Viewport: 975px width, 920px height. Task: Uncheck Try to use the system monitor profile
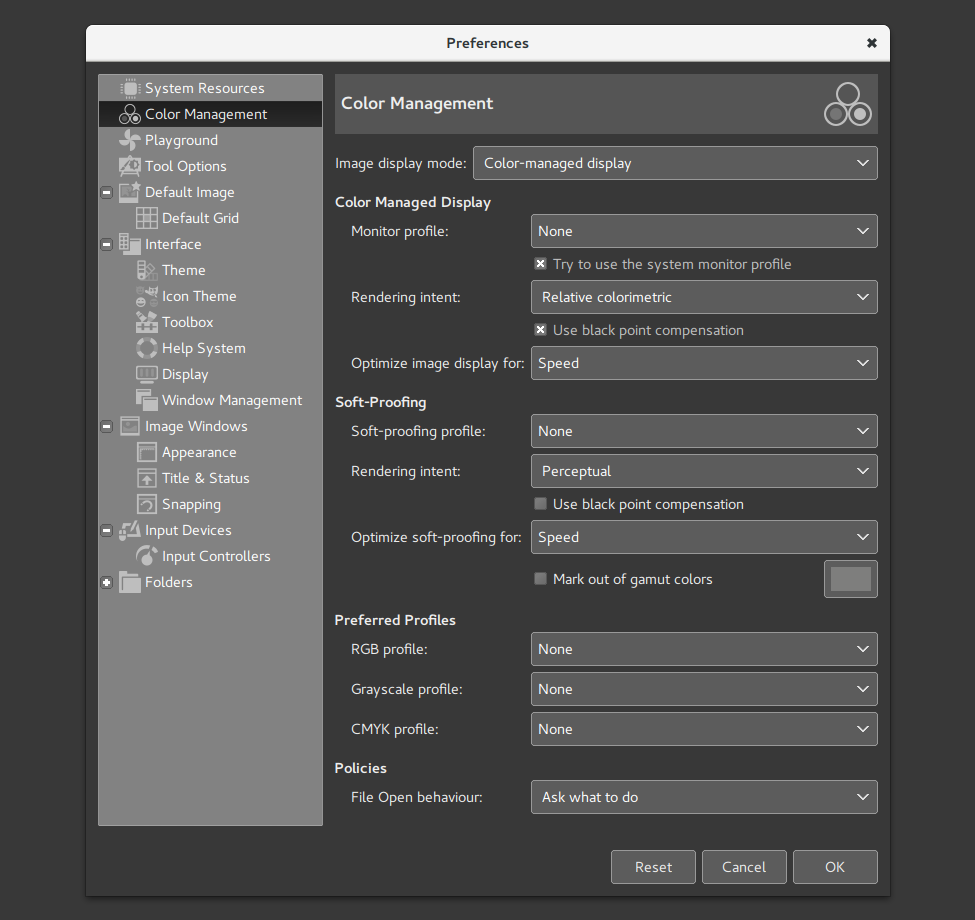[540, 264]
